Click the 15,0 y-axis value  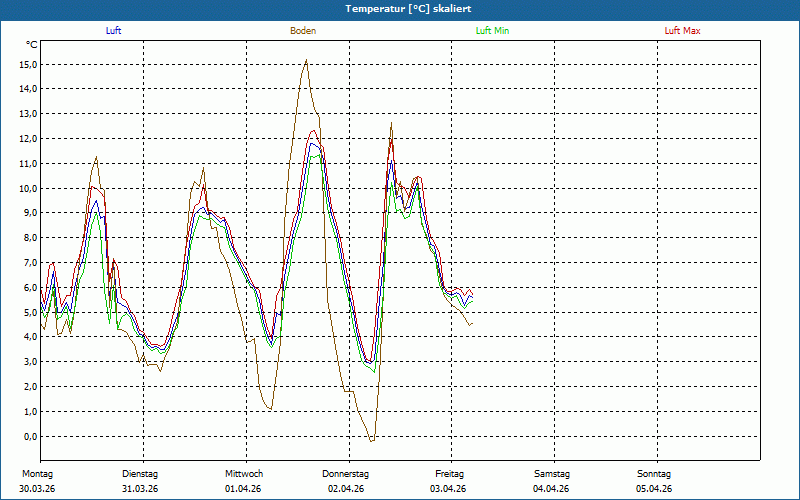(x=28, y=64)
